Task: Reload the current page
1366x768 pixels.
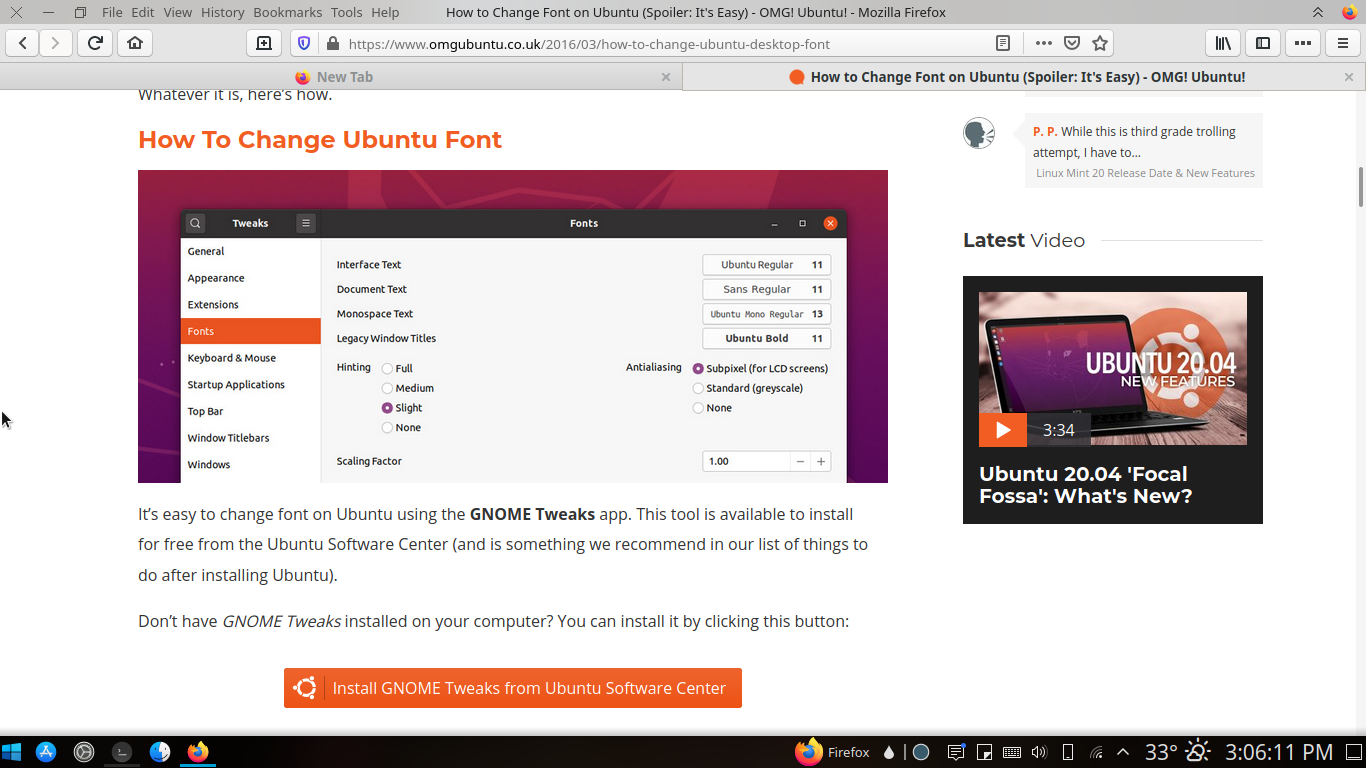Action: click(x=95, y=43)
